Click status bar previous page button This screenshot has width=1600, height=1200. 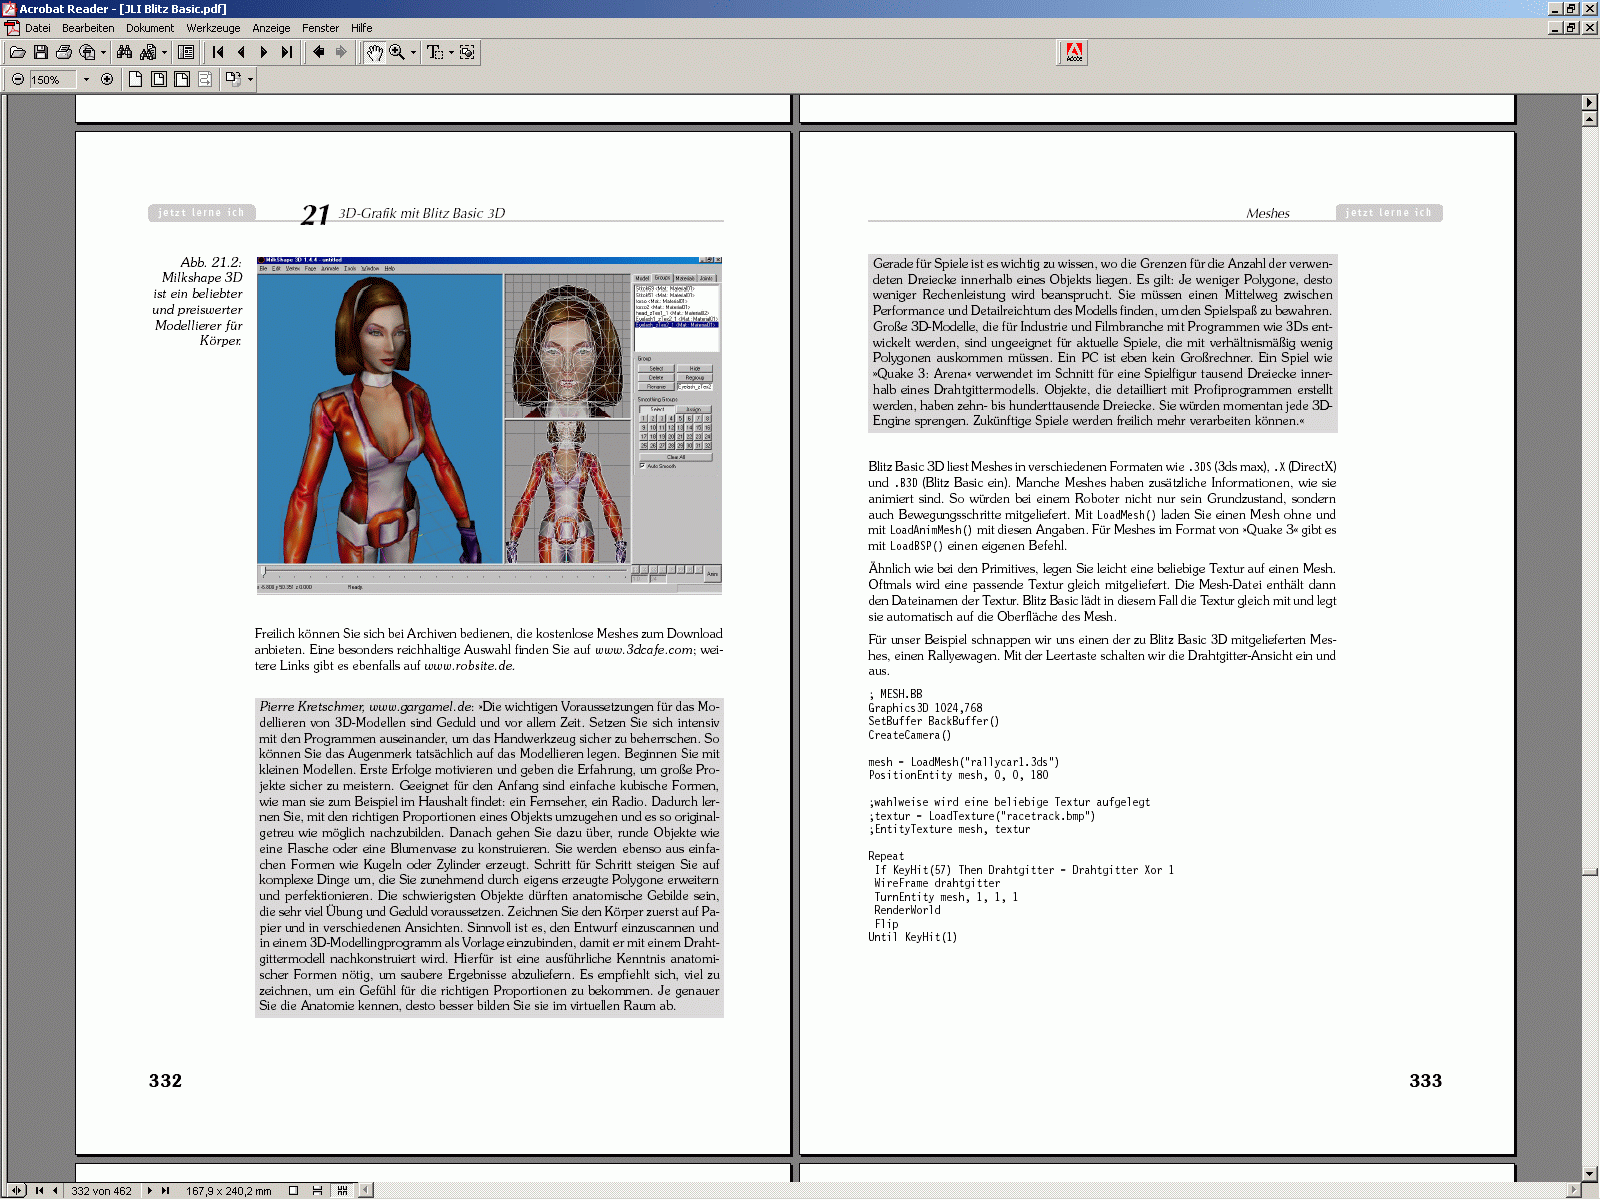tap(55, 1191)
